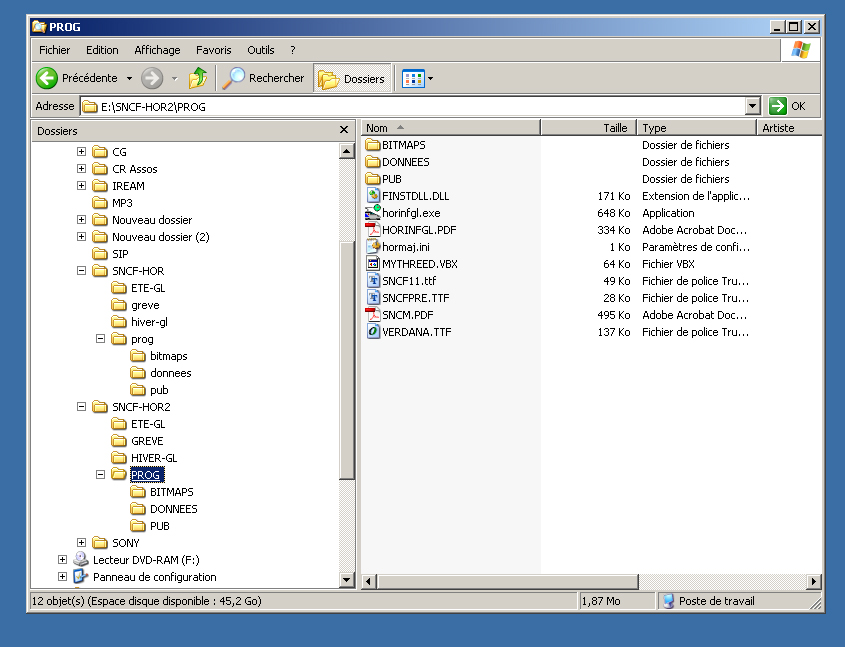Click the file list scroll left arrow

[x=369, y=581]
